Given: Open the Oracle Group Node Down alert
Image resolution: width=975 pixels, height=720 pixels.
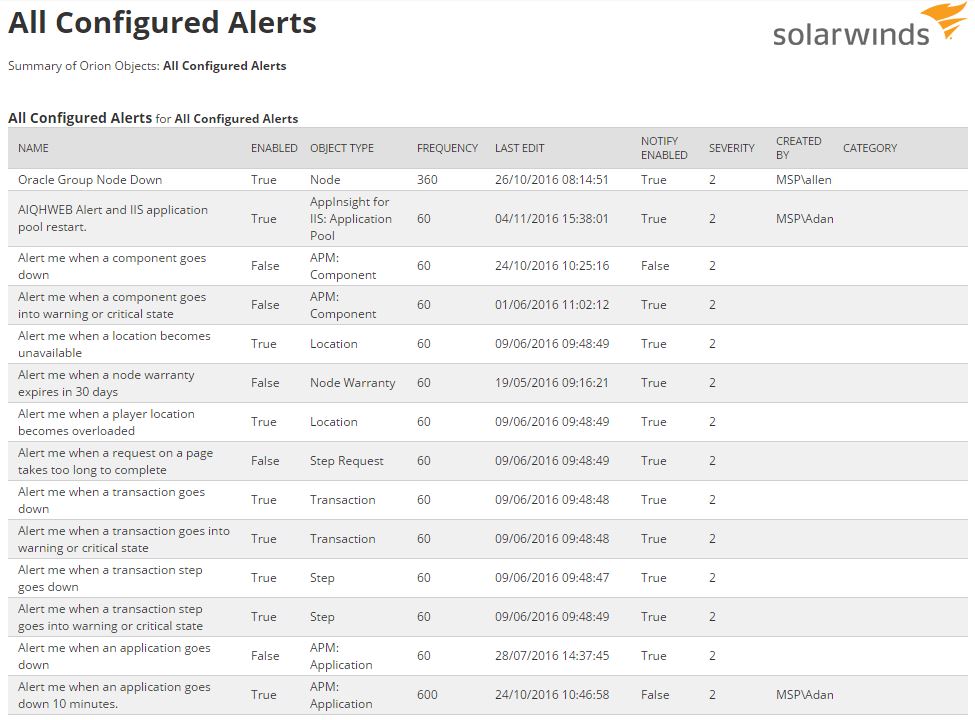Looking at the screenshot, I should [x=90, y=180].
